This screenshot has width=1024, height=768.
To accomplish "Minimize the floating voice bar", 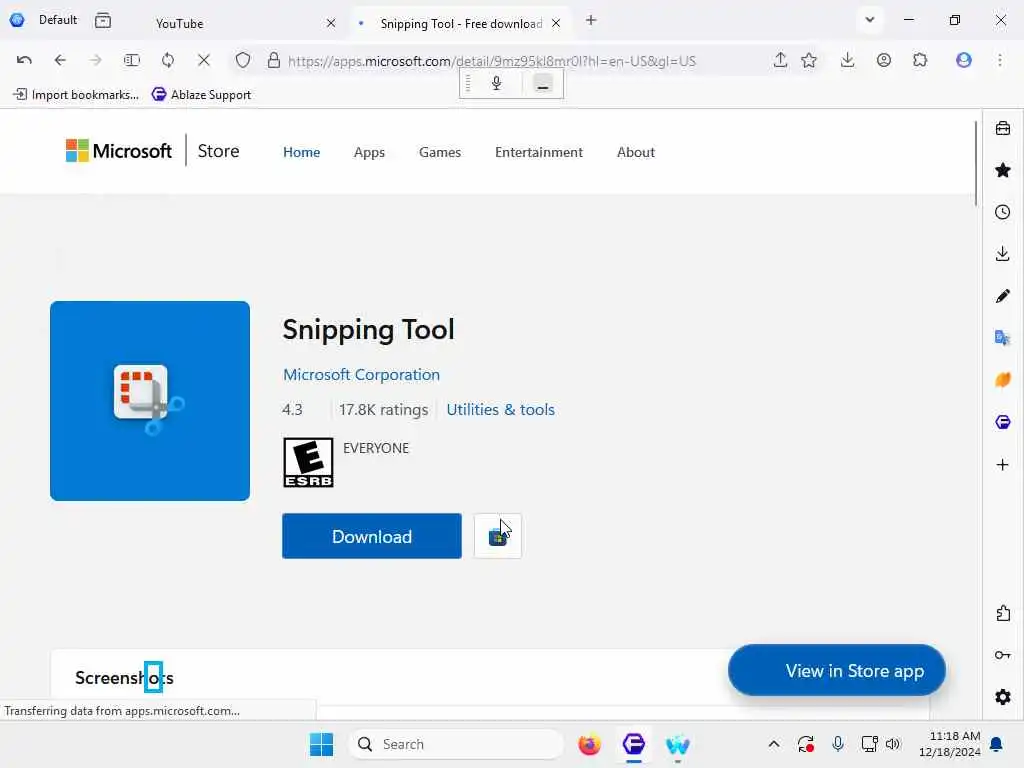I will 543,84.
